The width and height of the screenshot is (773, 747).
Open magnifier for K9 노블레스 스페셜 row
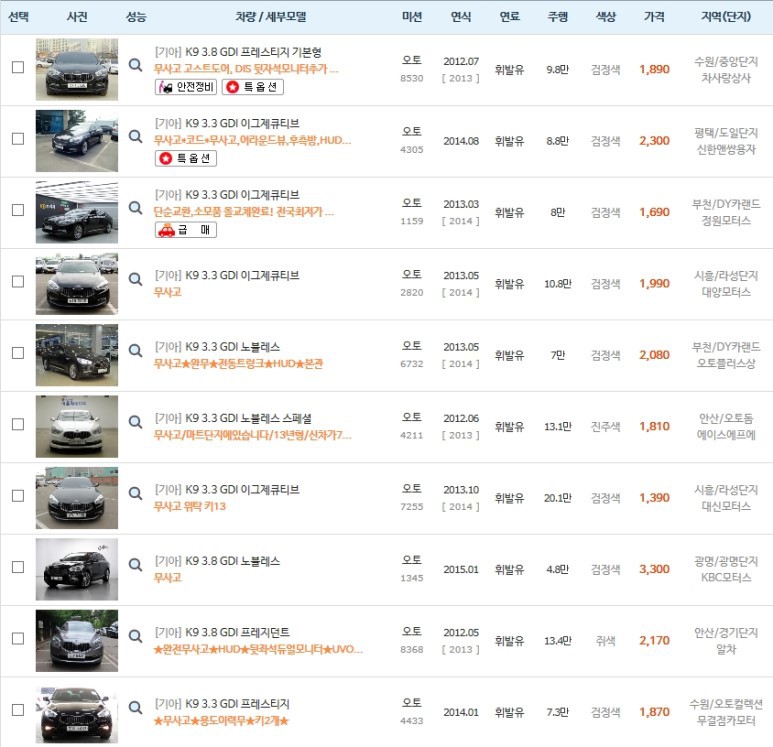point(135,423)
